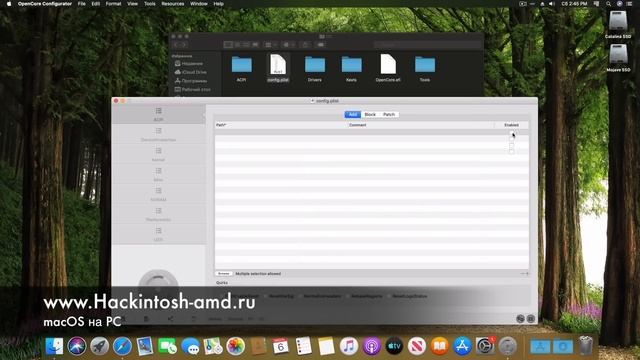Viewport: 640px width, 360px height.
Task: Click the Finder share button
Action: (x=305, y=44)
